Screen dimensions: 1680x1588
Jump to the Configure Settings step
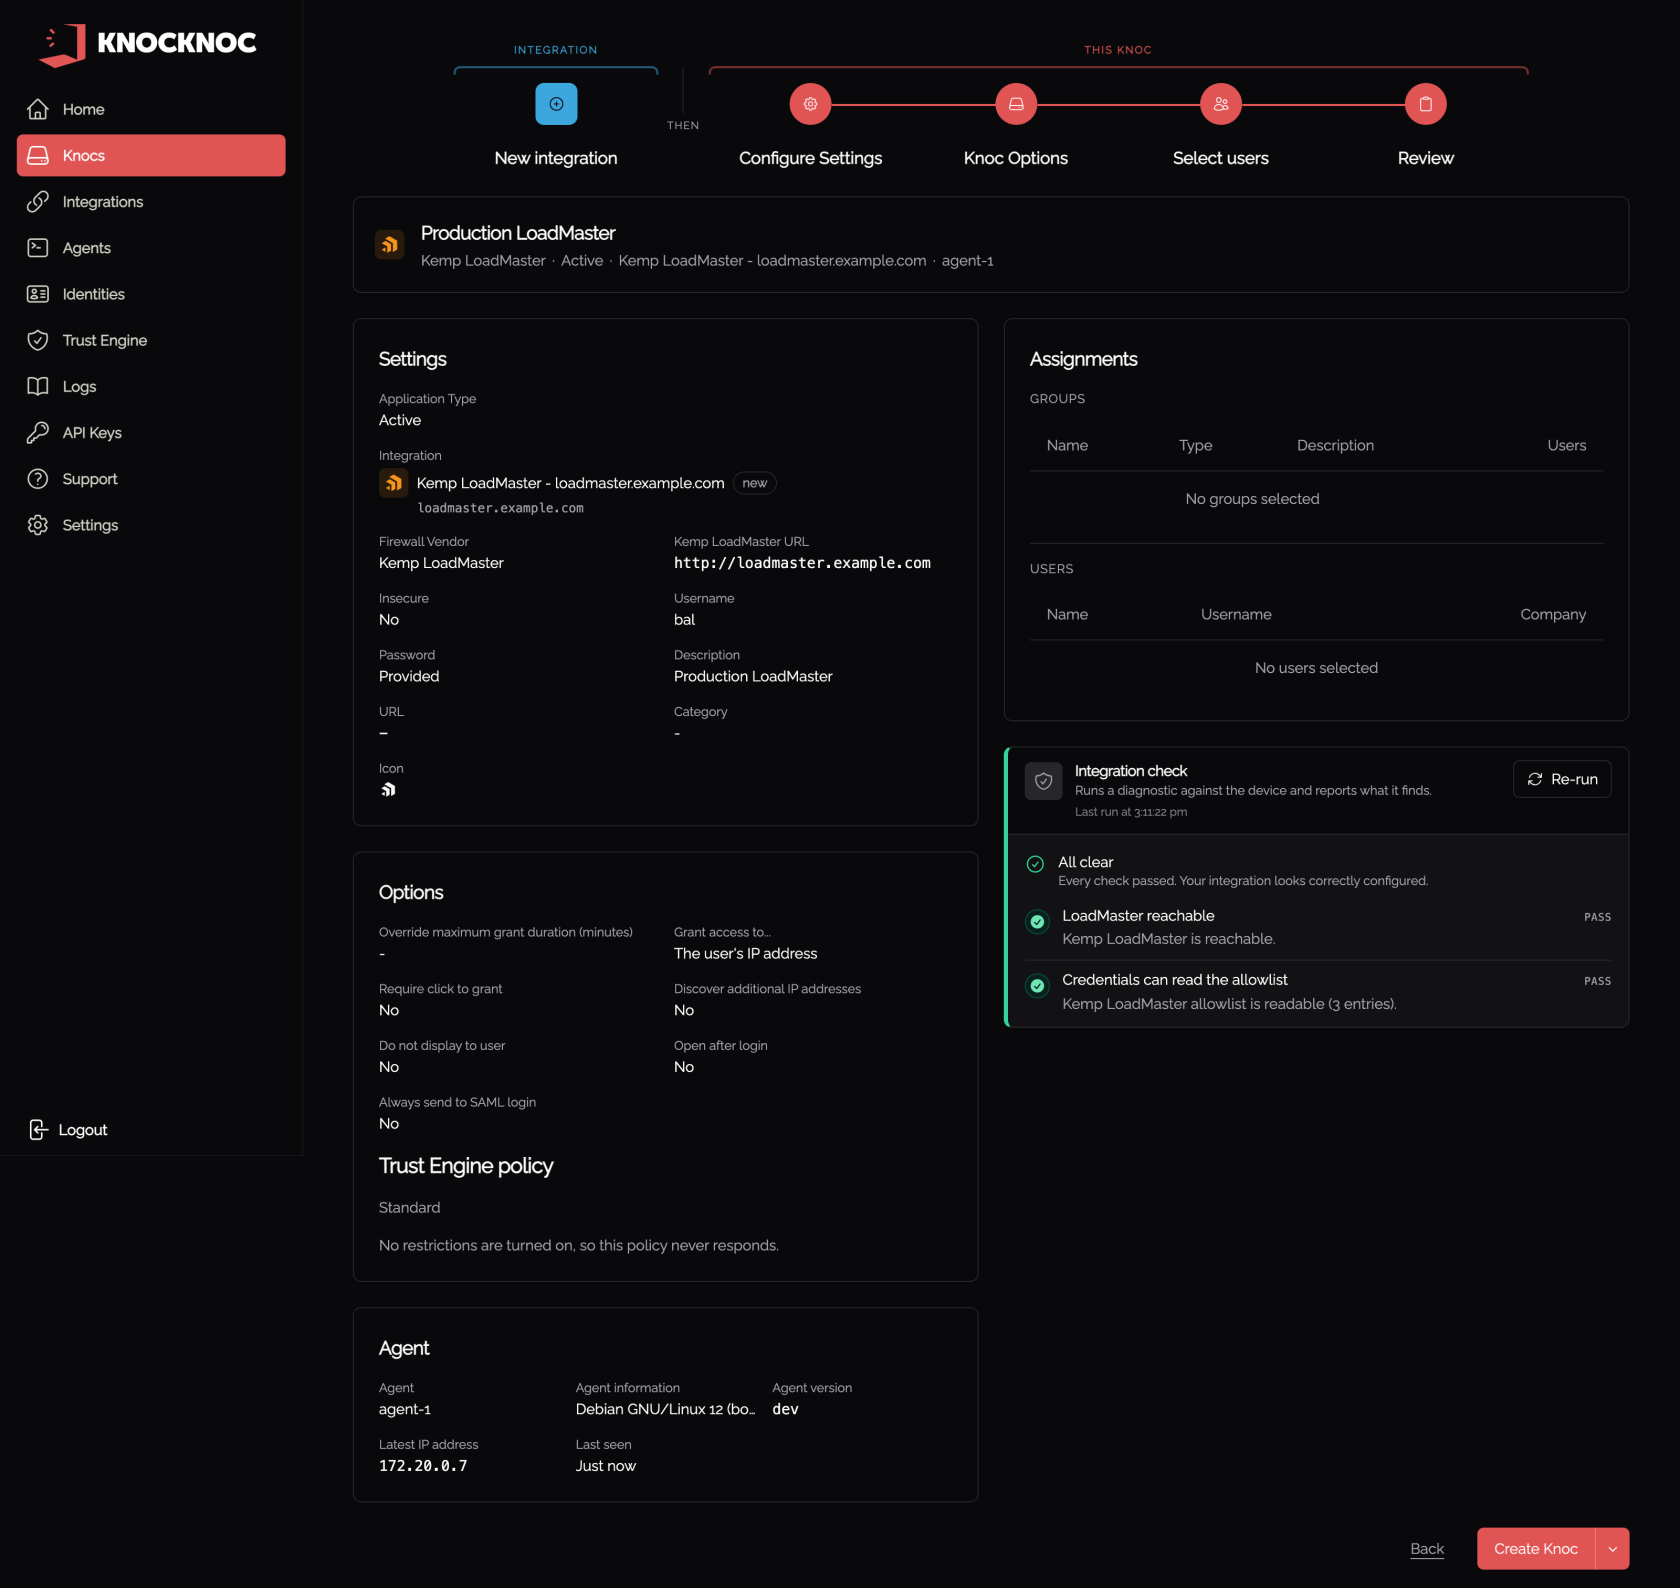811,104
